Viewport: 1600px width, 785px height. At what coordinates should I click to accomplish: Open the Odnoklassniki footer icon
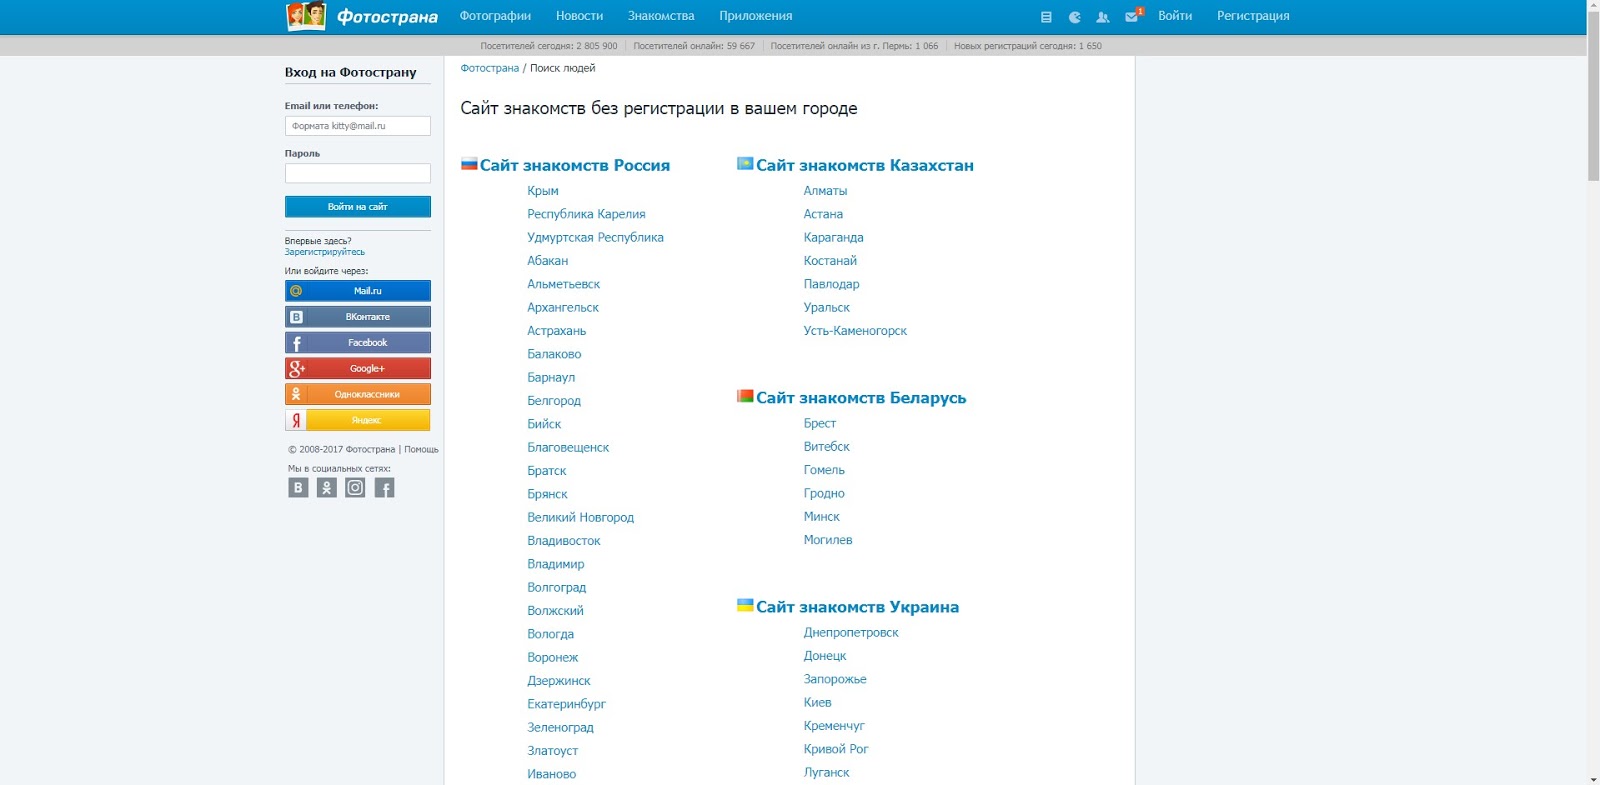click(326, 487)
